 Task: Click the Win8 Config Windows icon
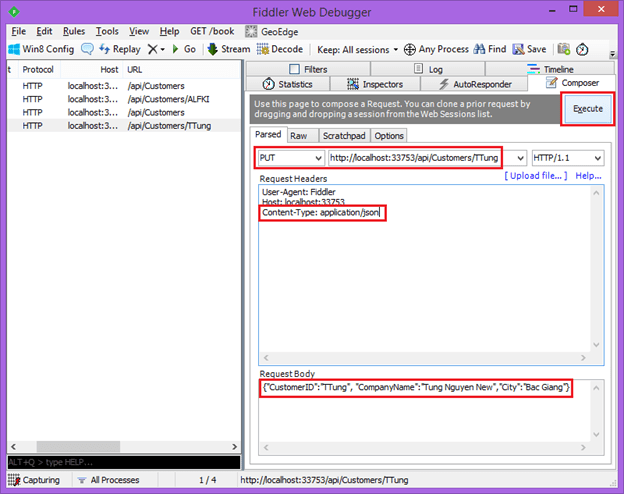(x=14, y=49)
